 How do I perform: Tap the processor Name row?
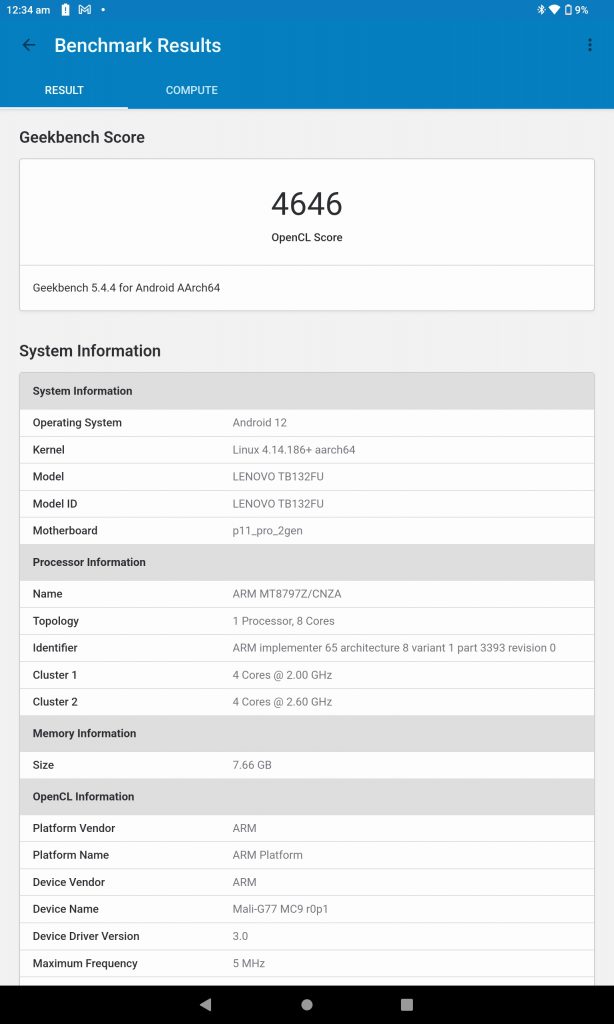[306, 594]
